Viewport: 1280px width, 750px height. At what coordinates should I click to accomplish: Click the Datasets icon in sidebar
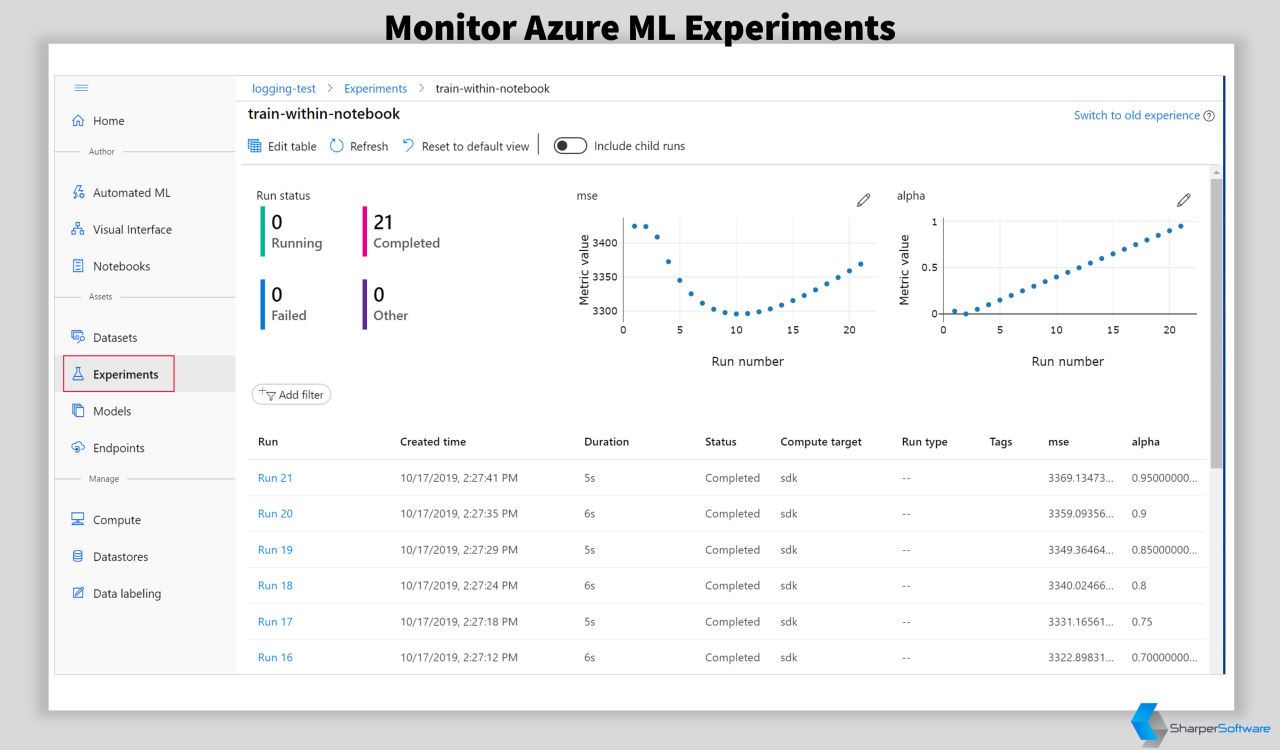click(78, 337)
